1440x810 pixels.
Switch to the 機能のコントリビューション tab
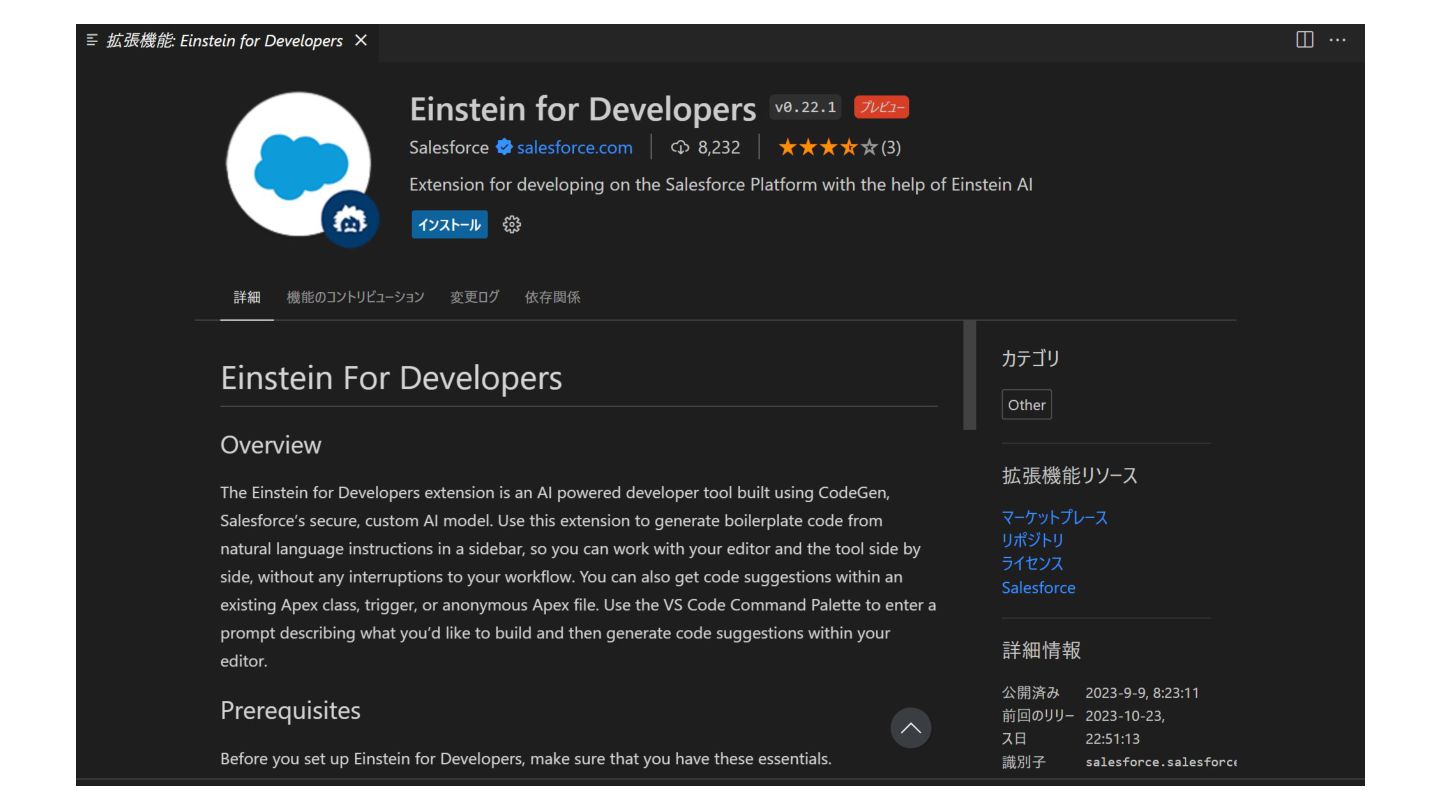[355, 297]
